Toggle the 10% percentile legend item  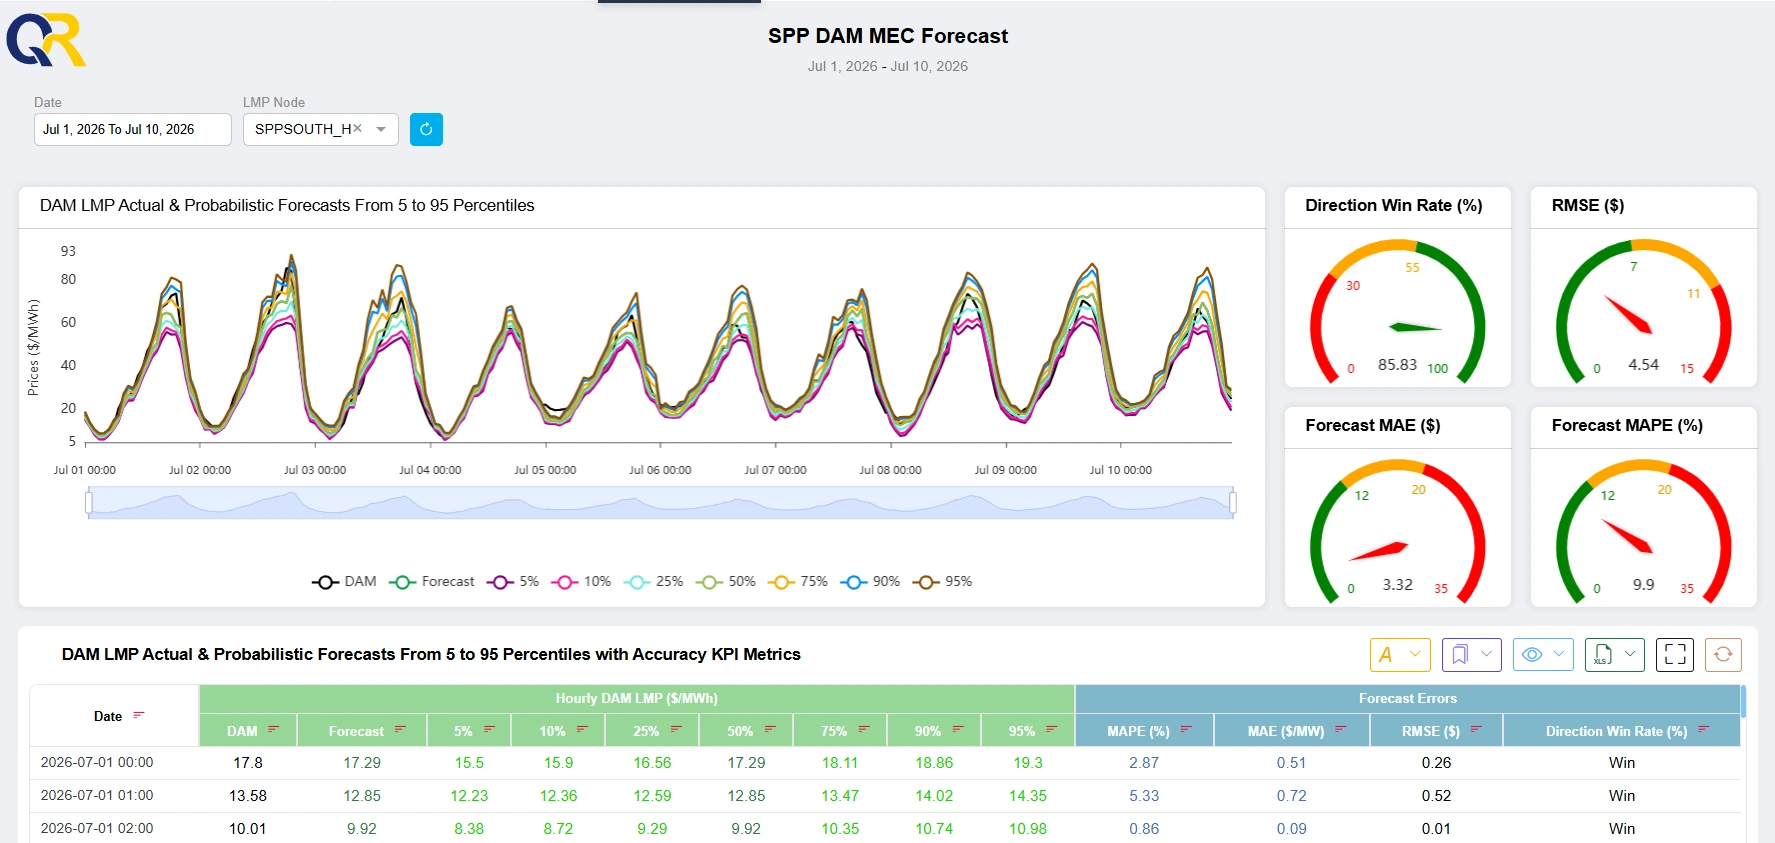[x=581, y=581]
